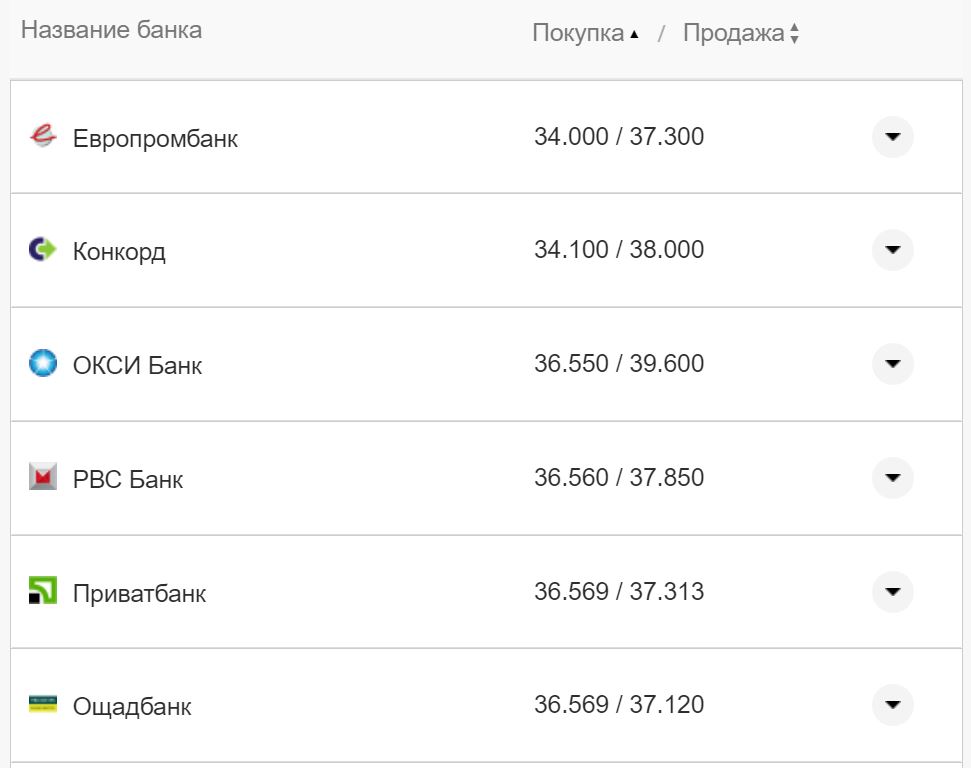
Task: Expand the ОКСИ Банк row details
Action: click(892, 364)
